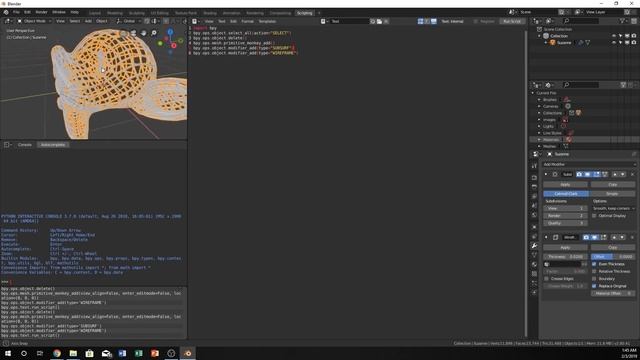
Task: Collapse the Collection tree item in outliner
Action: (x=539, y=36)
